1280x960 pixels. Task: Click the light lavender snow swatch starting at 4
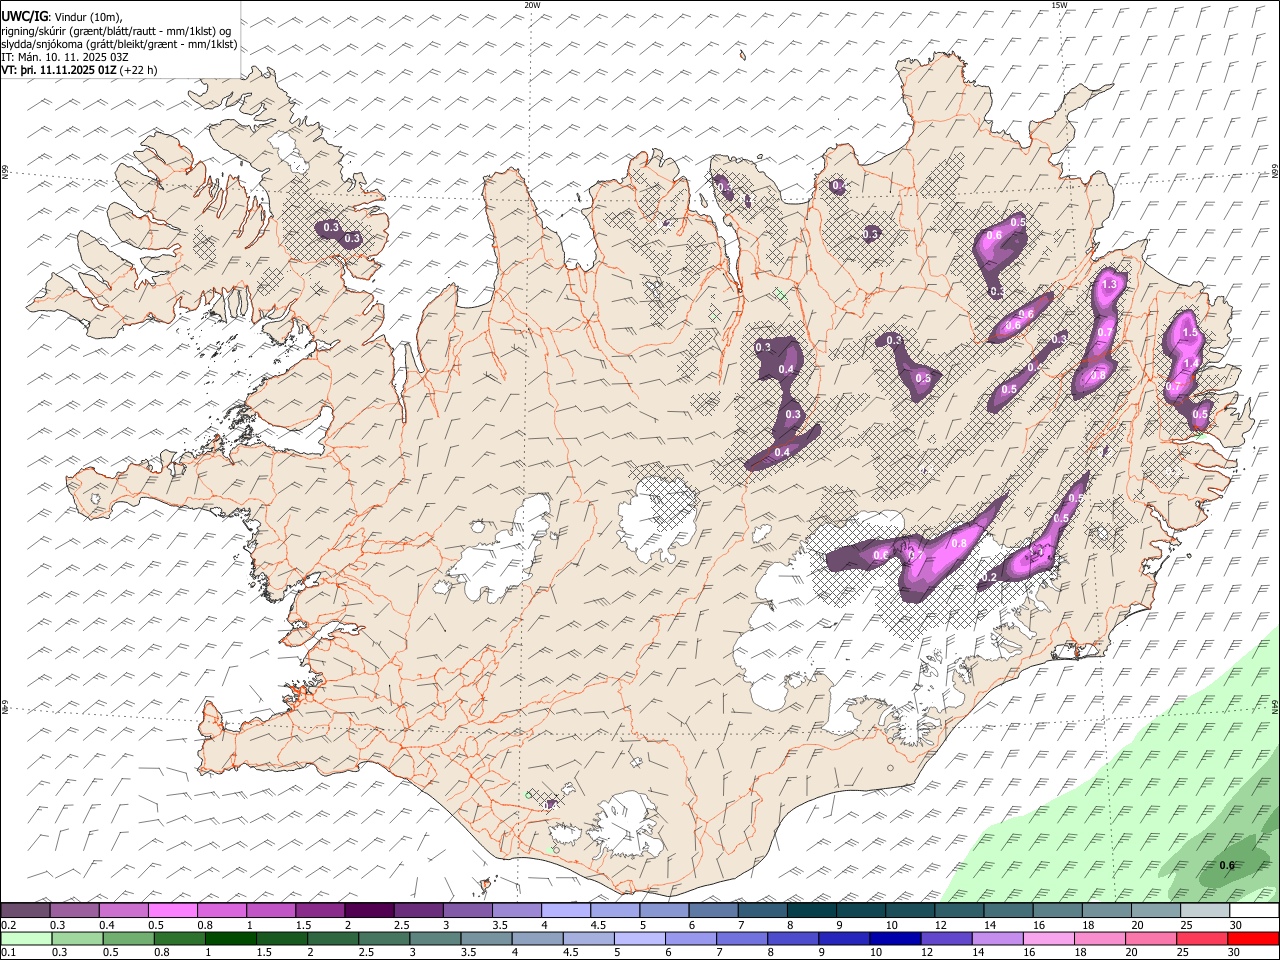564,910
